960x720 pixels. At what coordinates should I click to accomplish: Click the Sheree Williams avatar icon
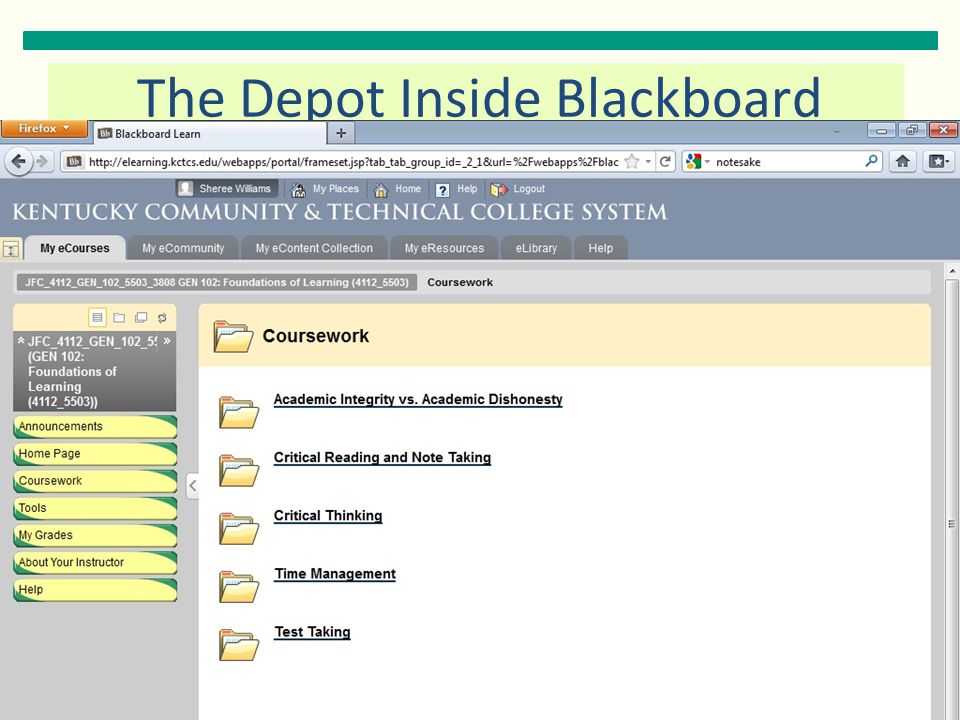tap(185, 189)
